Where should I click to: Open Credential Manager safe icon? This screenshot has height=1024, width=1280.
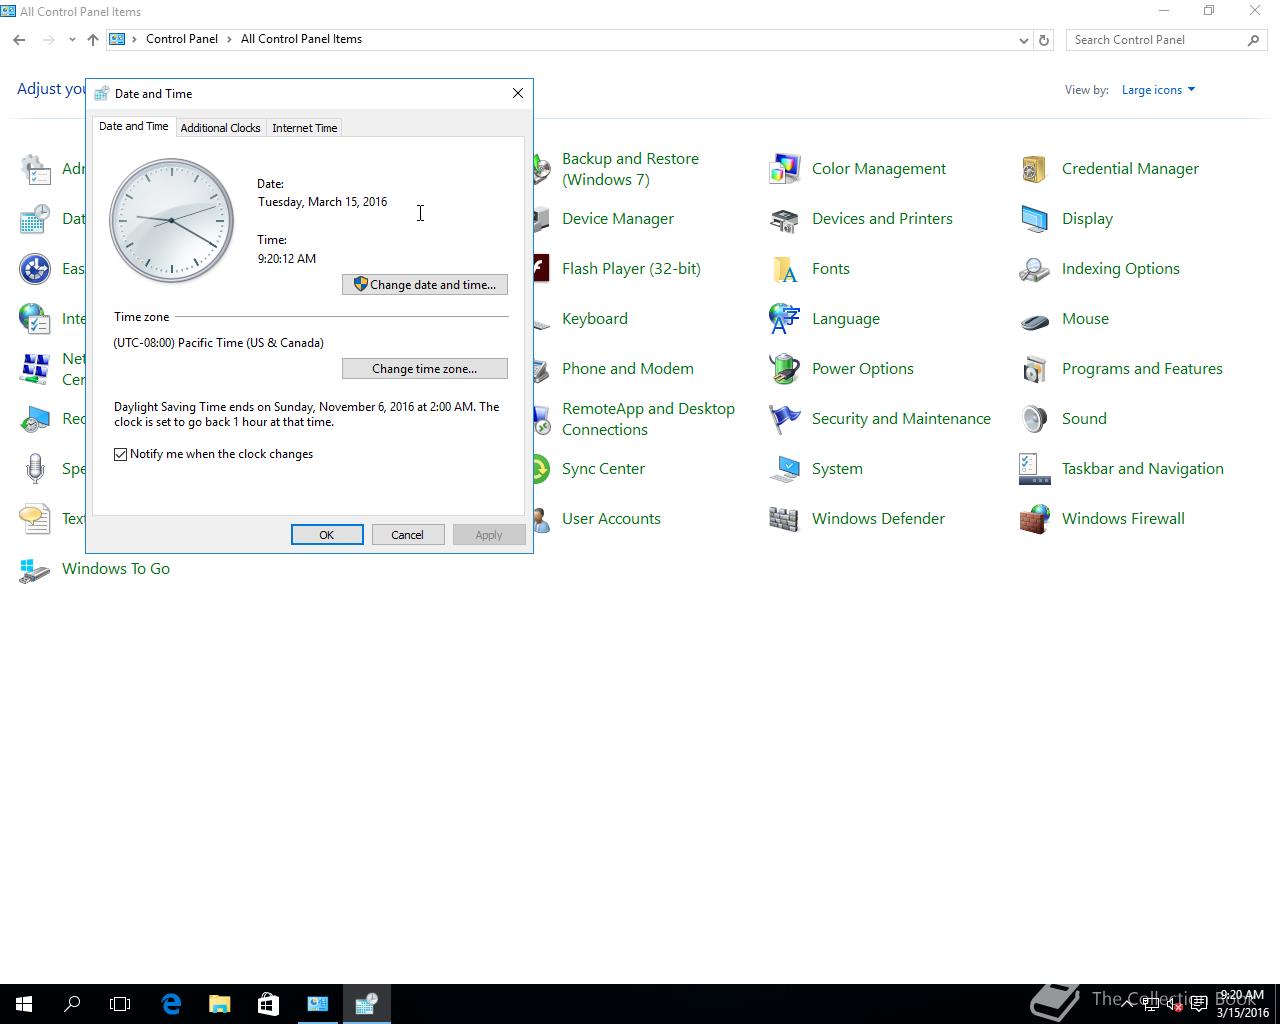click(1034, 169)
